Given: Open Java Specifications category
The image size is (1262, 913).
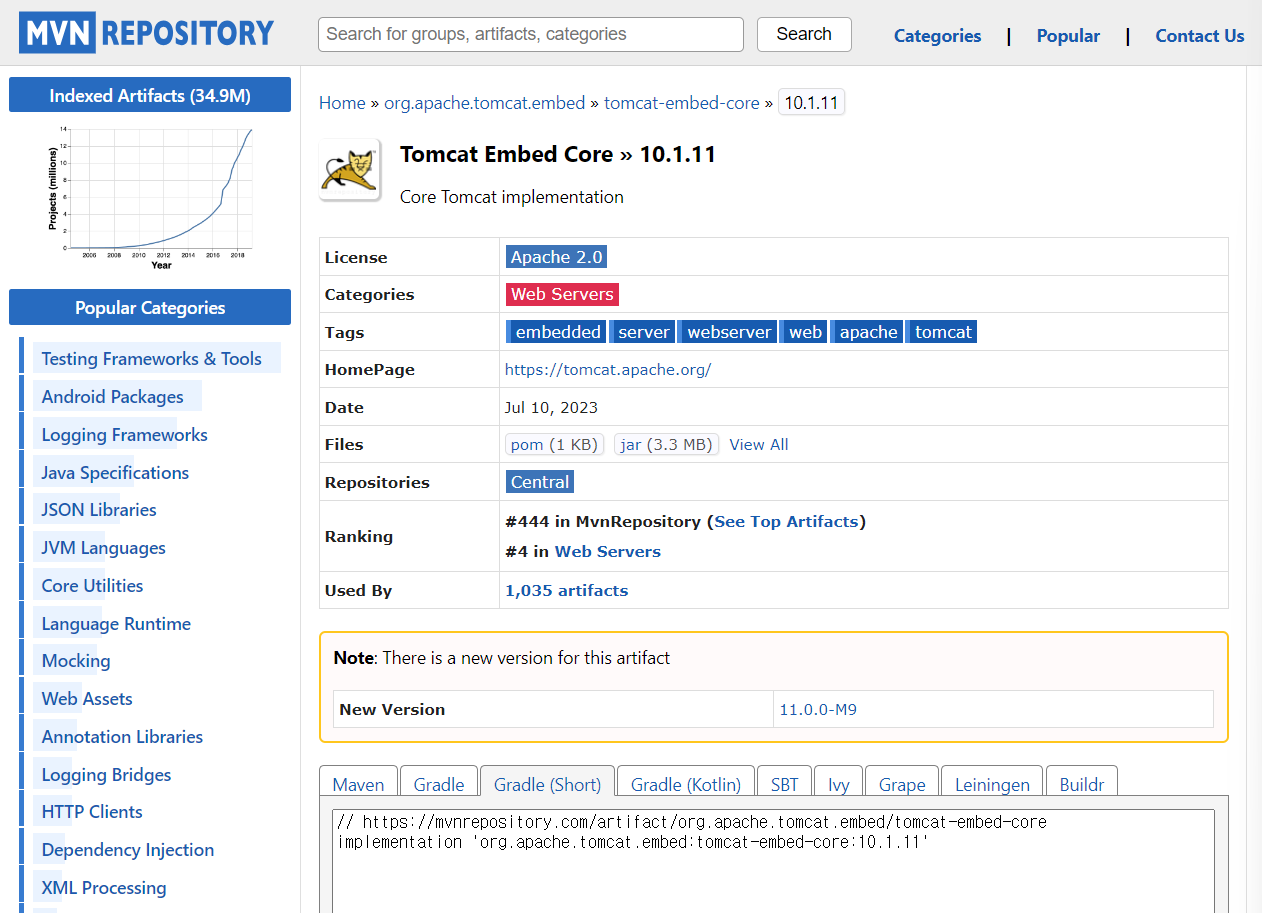Looking at the screenshot, I should (x=115, y=472).
